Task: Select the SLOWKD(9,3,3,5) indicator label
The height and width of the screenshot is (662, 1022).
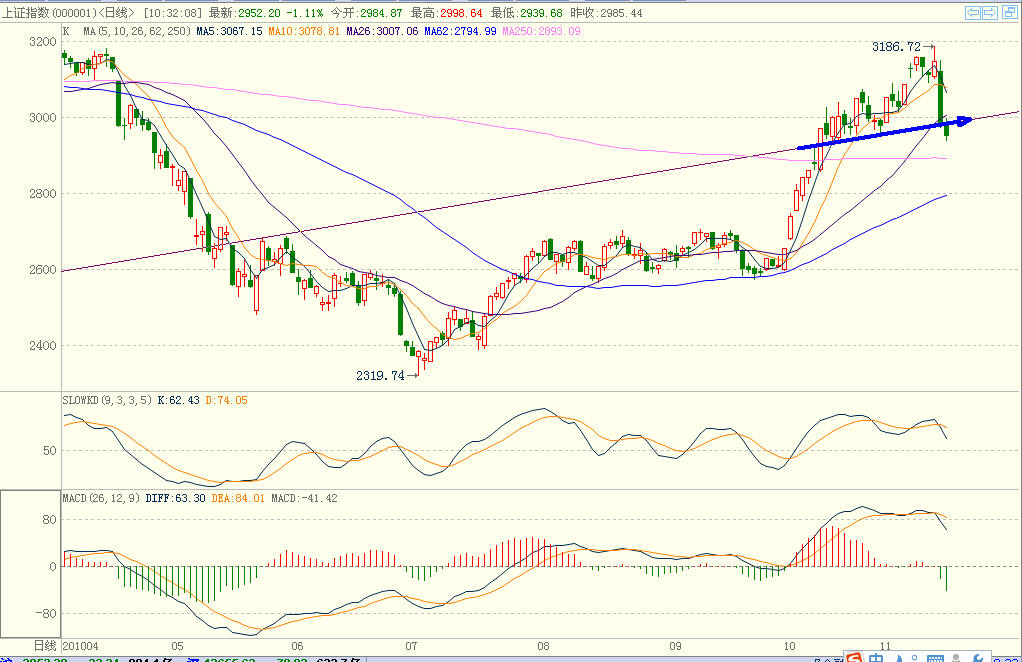Action: tap(108, 400)
